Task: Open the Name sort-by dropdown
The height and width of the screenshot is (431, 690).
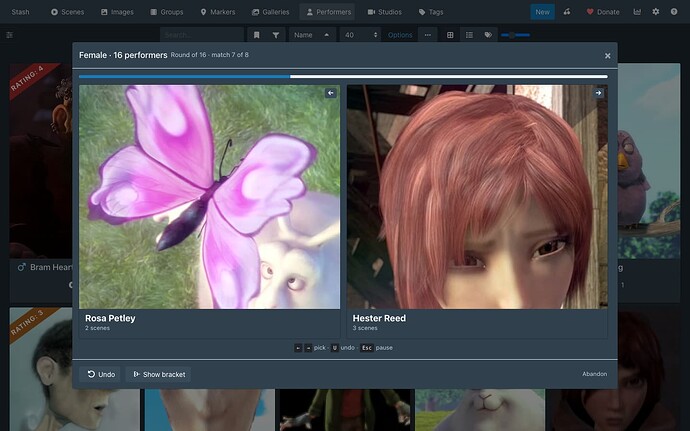Action: click(x=312, y=35)
